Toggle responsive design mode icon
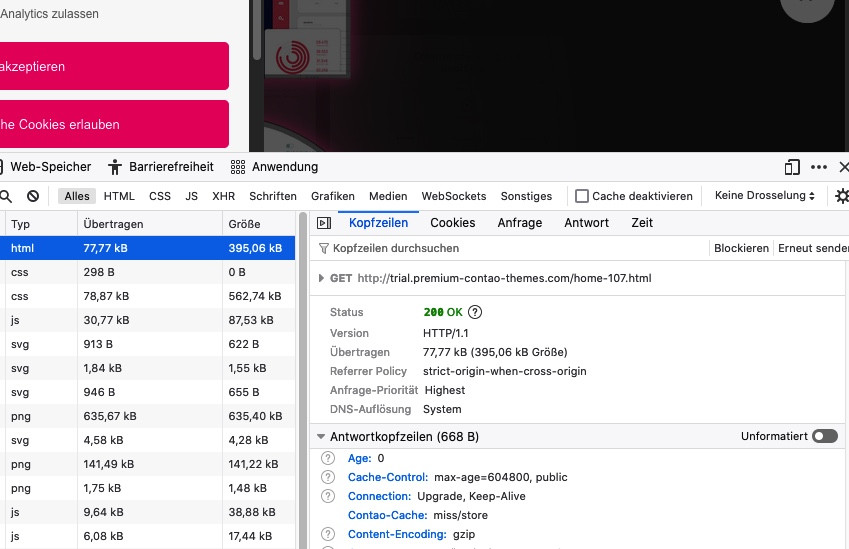 792,167
